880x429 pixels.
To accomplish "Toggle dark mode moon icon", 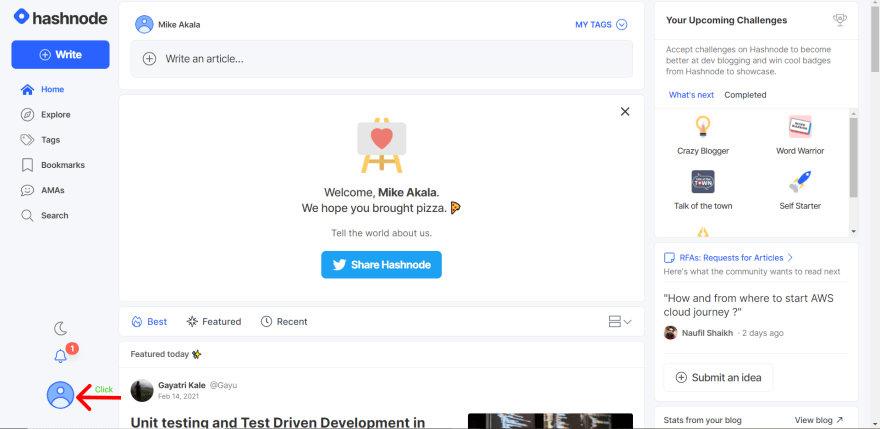I will (61, 328).
